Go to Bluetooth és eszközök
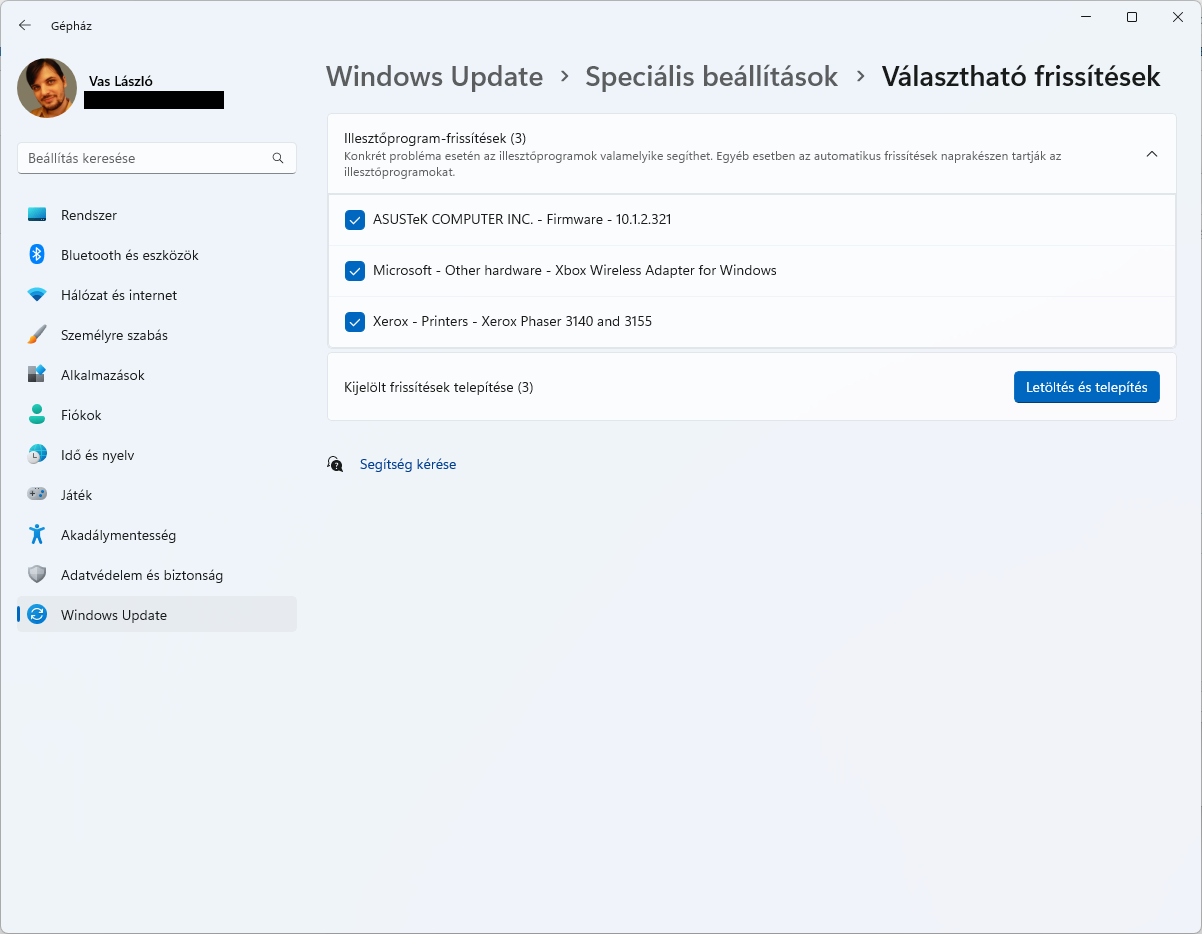This screenshot has height=934, width=1202. [x=157, y=255]
